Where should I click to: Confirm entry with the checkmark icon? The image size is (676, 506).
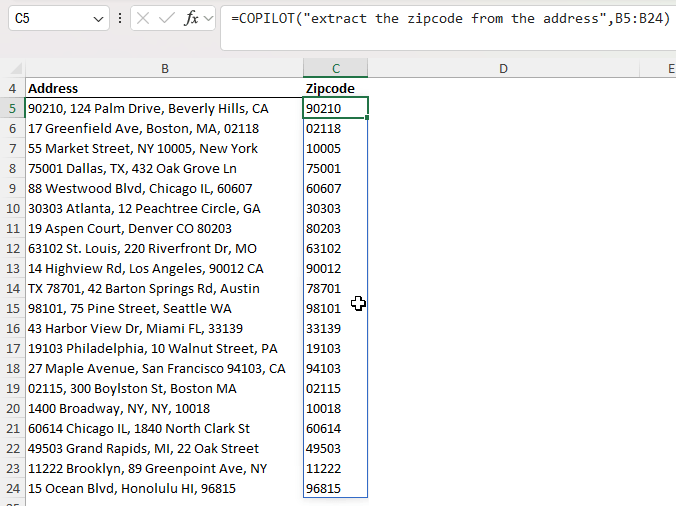[x=166, y=18]
